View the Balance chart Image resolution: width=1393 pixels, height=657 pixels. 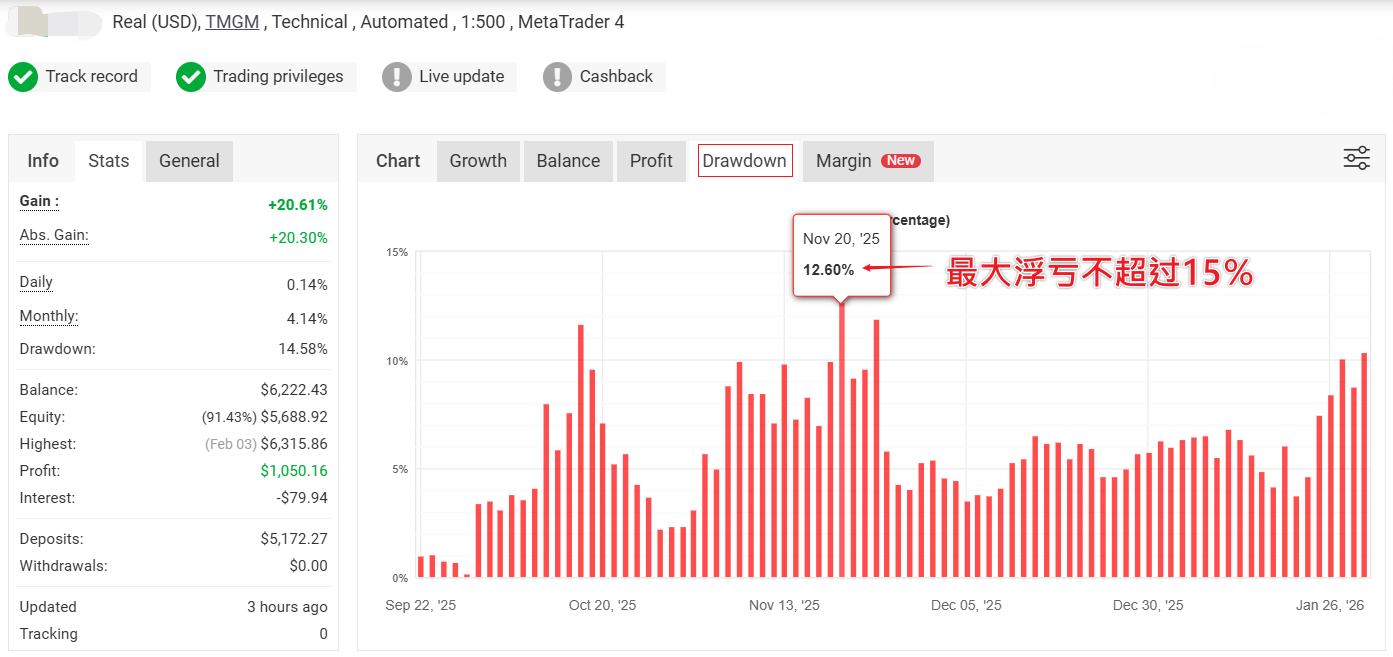[568, 160]
